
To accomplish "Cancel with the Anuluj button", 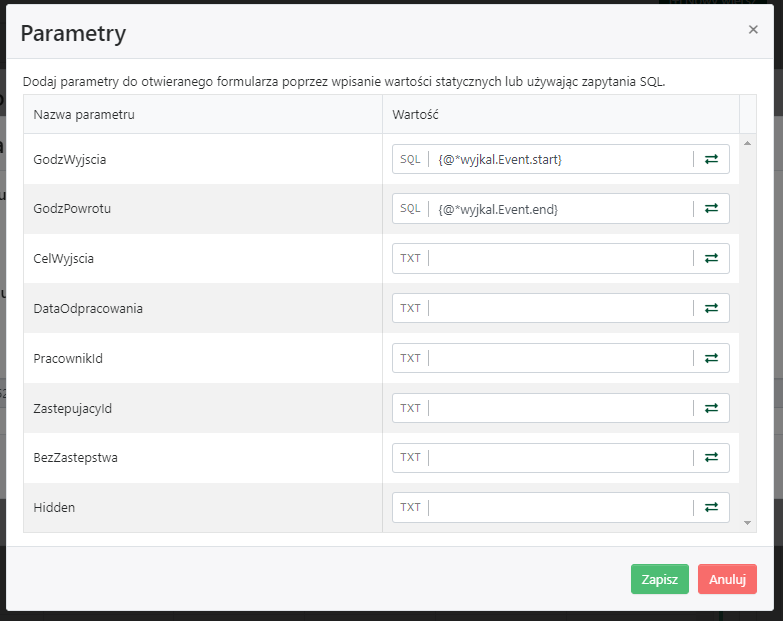I will pyautogui.click(x=727, y=579).
